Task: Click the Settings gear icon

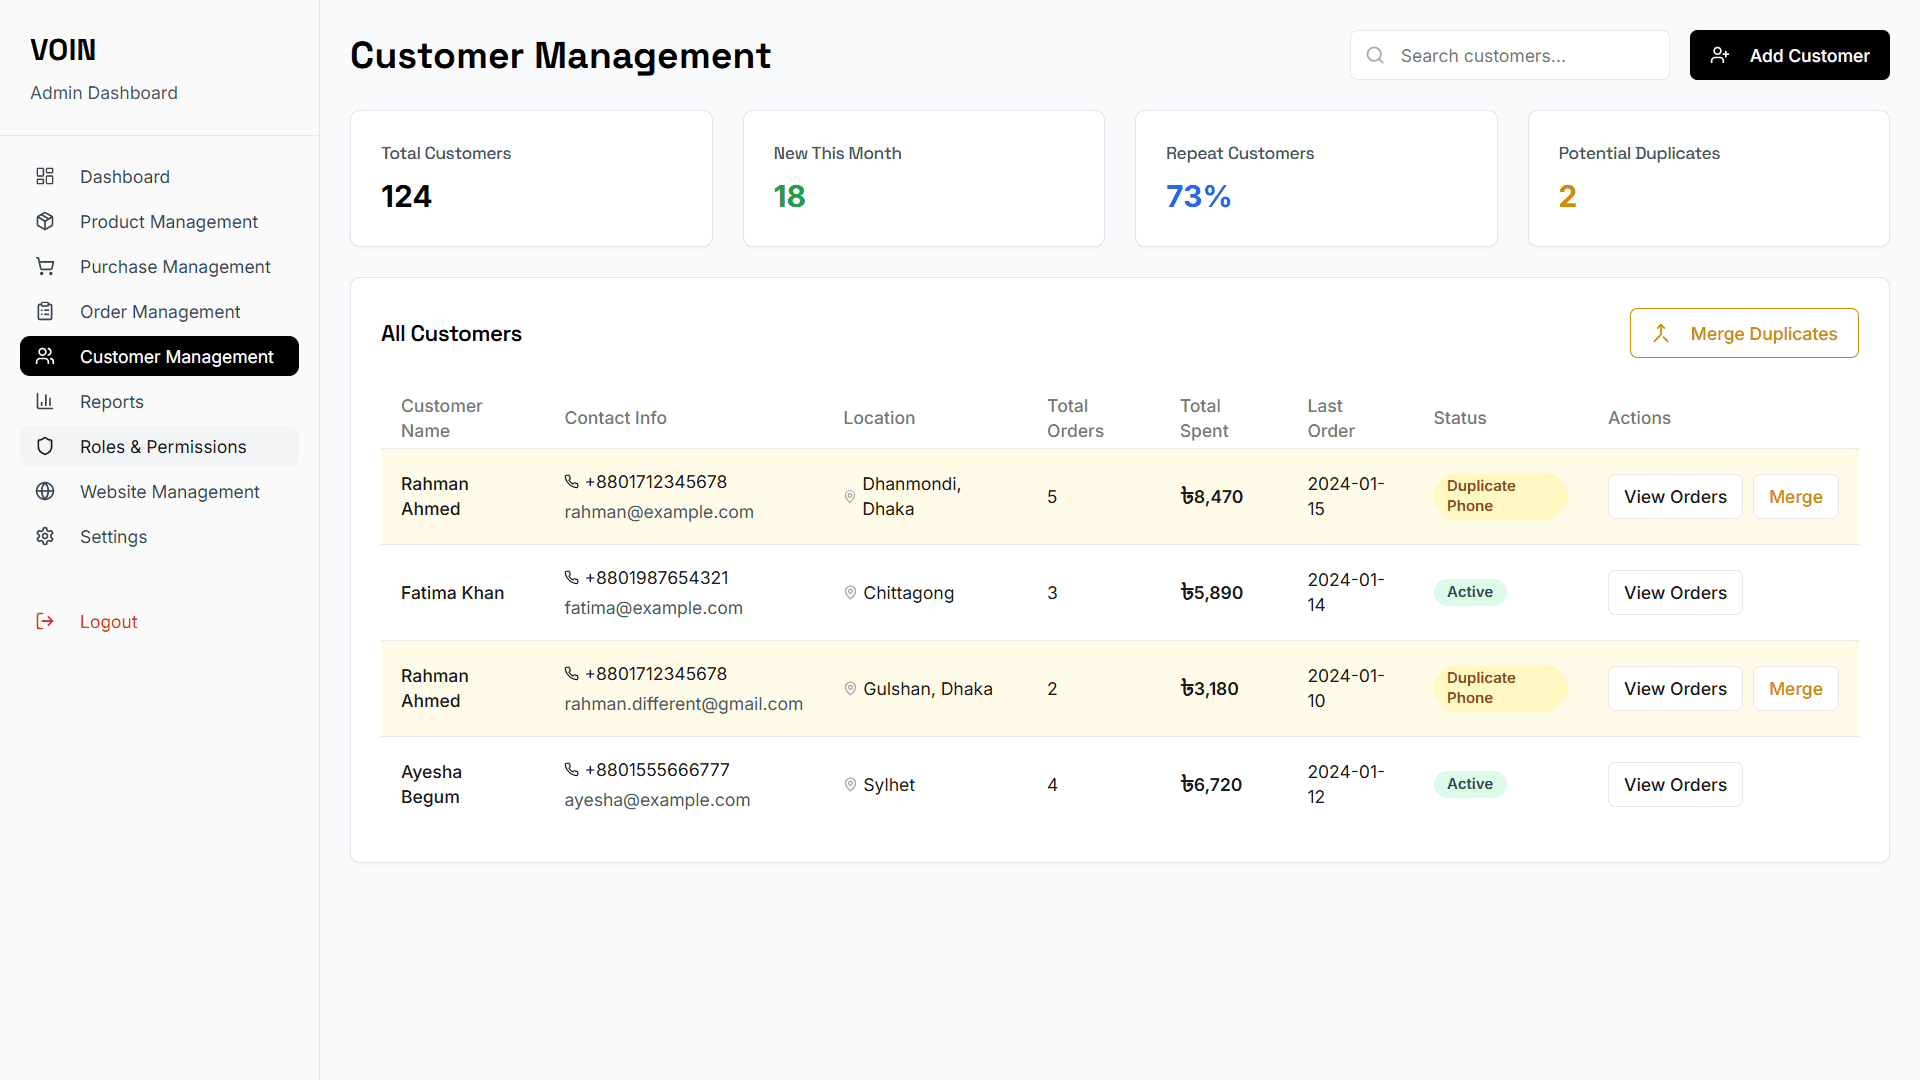Action: [x=45, y=537]
